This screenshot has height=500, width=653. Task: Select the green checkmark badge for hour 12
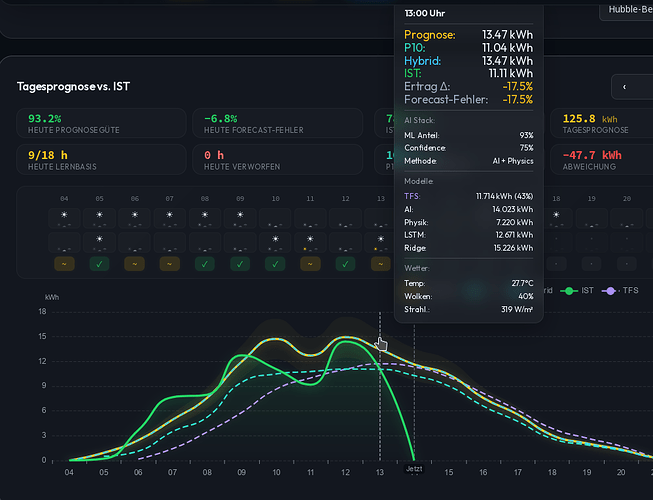[x=345, y=264]
